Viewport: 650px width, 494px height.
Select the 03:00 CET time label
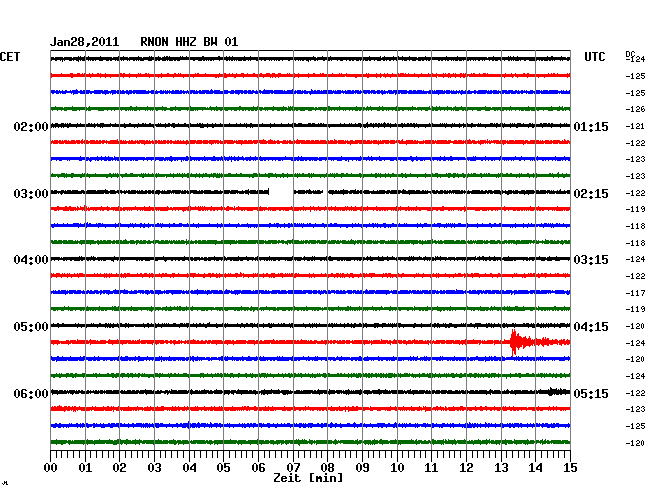31,194
